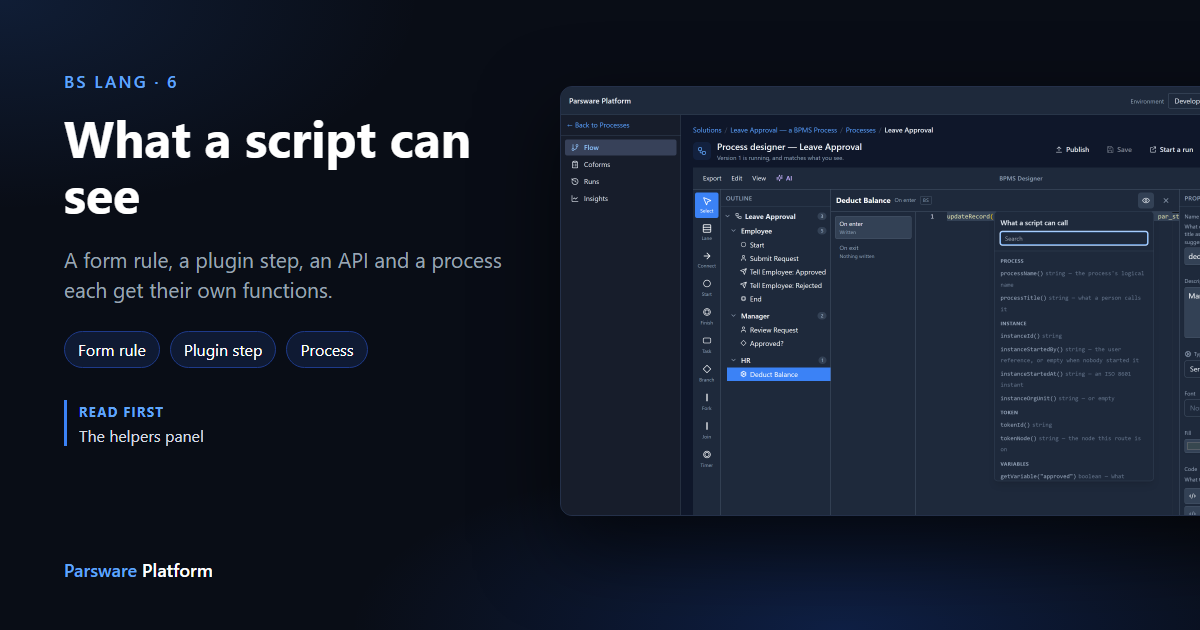
Task: Select Tell Employee: Rejected in outline
Action: point(778,286)
